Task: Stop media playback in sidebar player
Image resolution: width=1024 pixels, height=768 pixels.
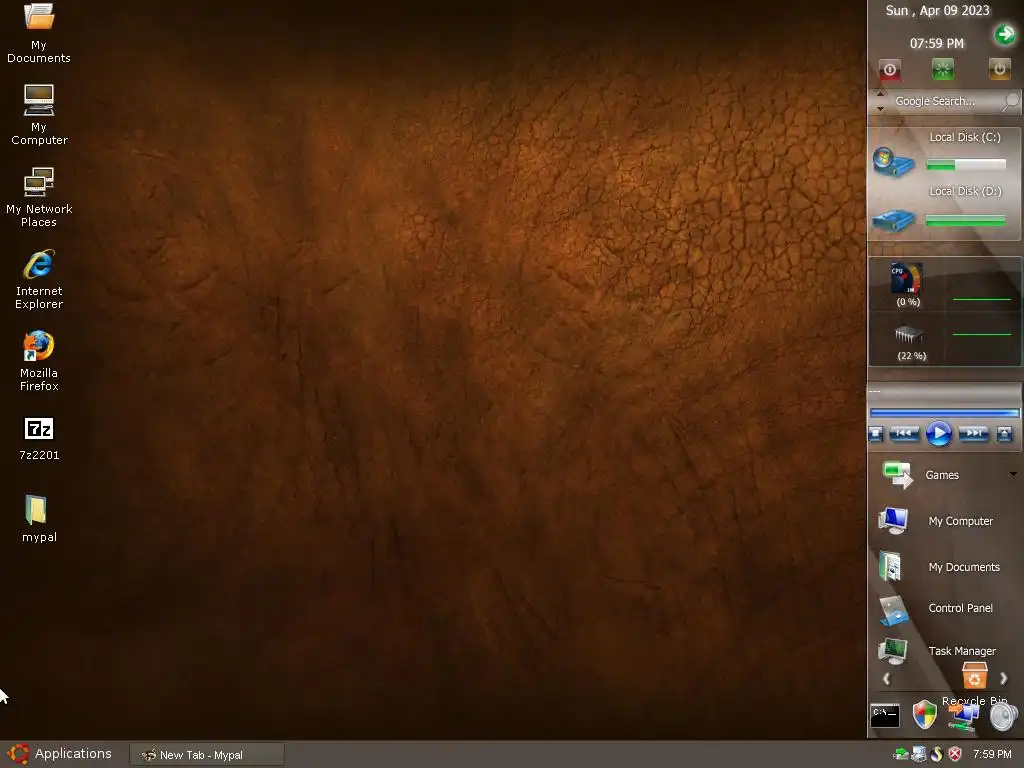Action: pos(876,434)
